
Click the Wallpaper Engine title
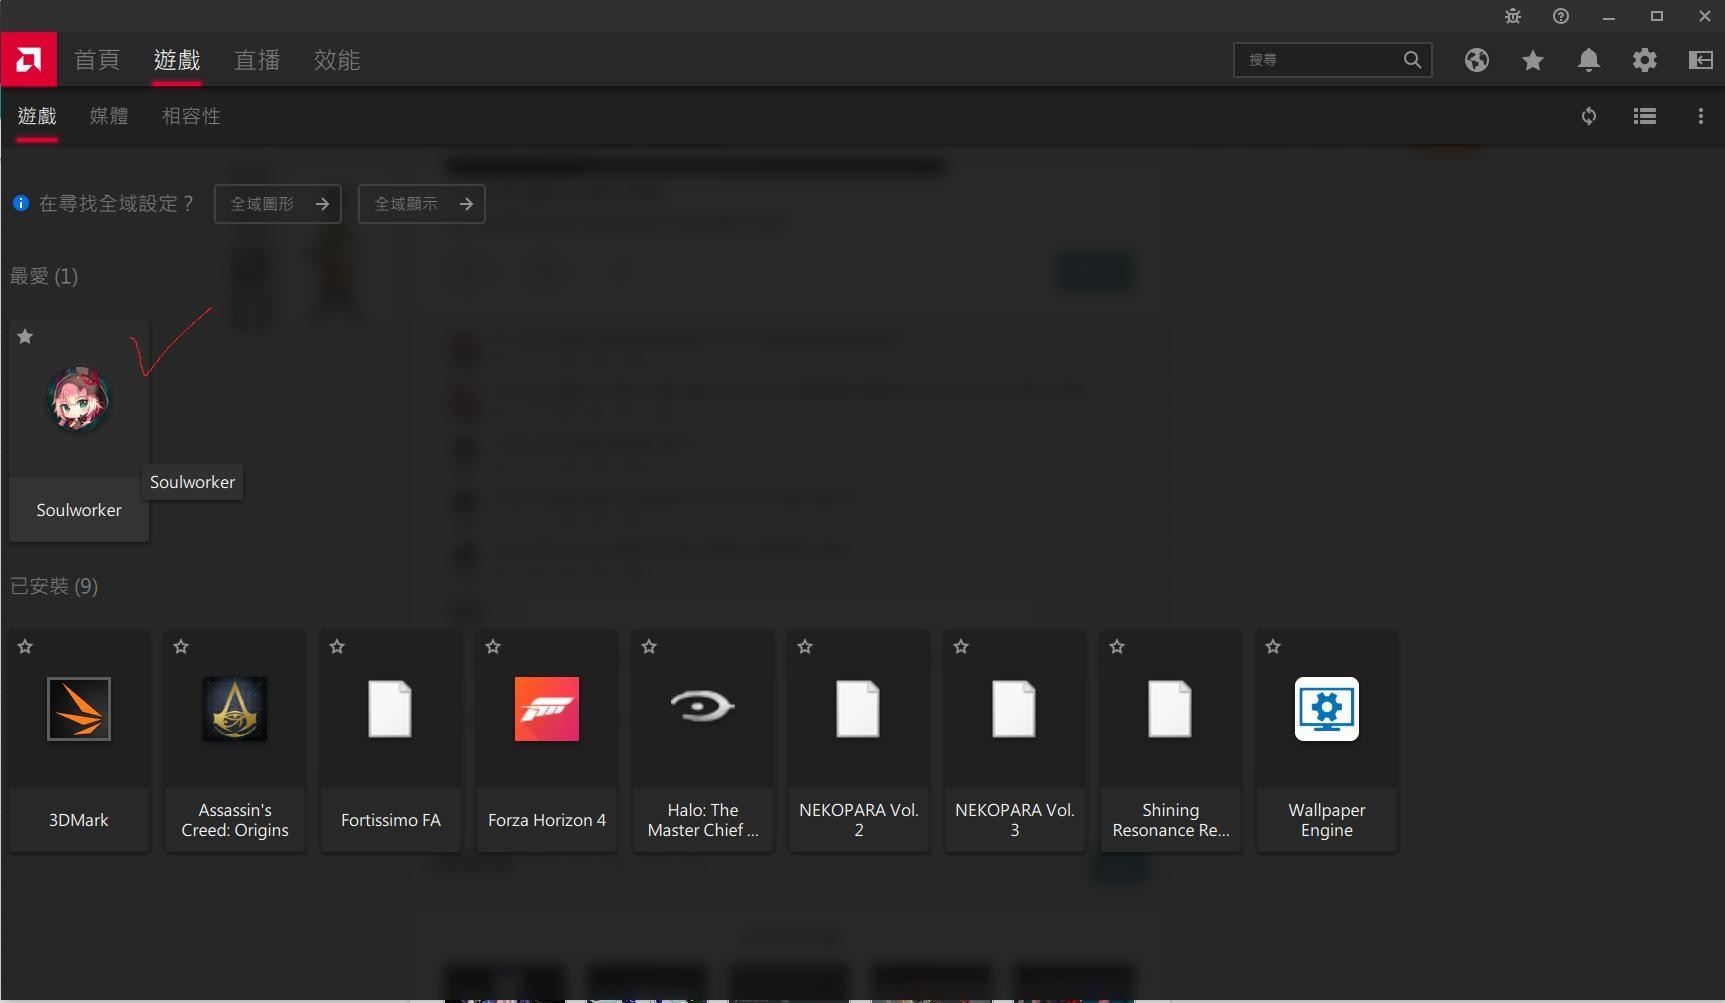click(x=1327, y=820)
